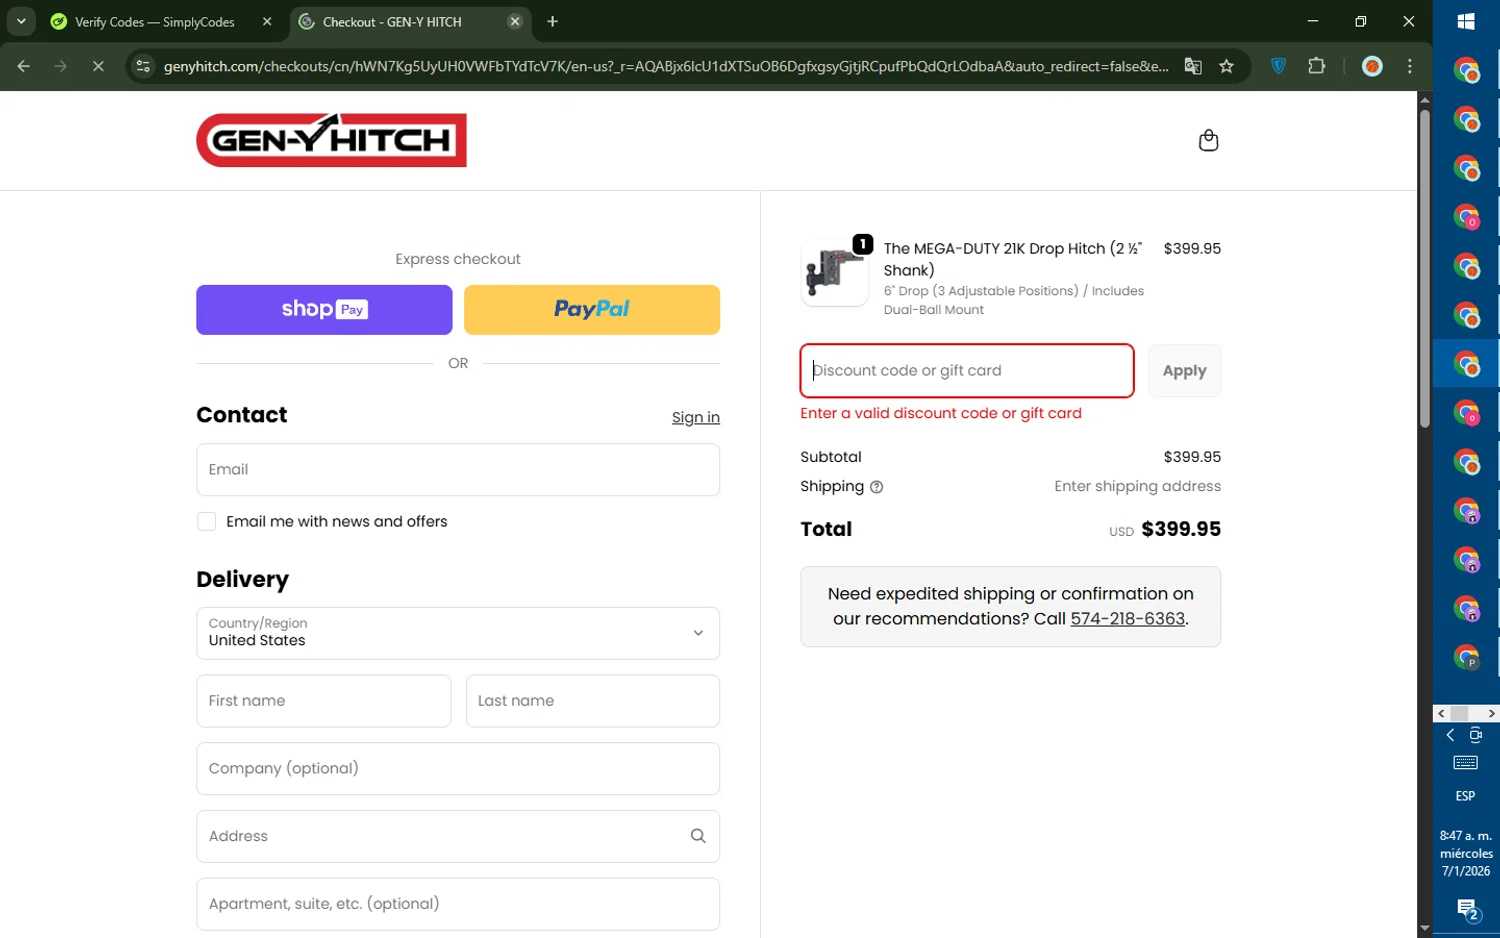Click the GEN-Y HITCH logo
The image size is (1500, 938).
click(331, 140)
